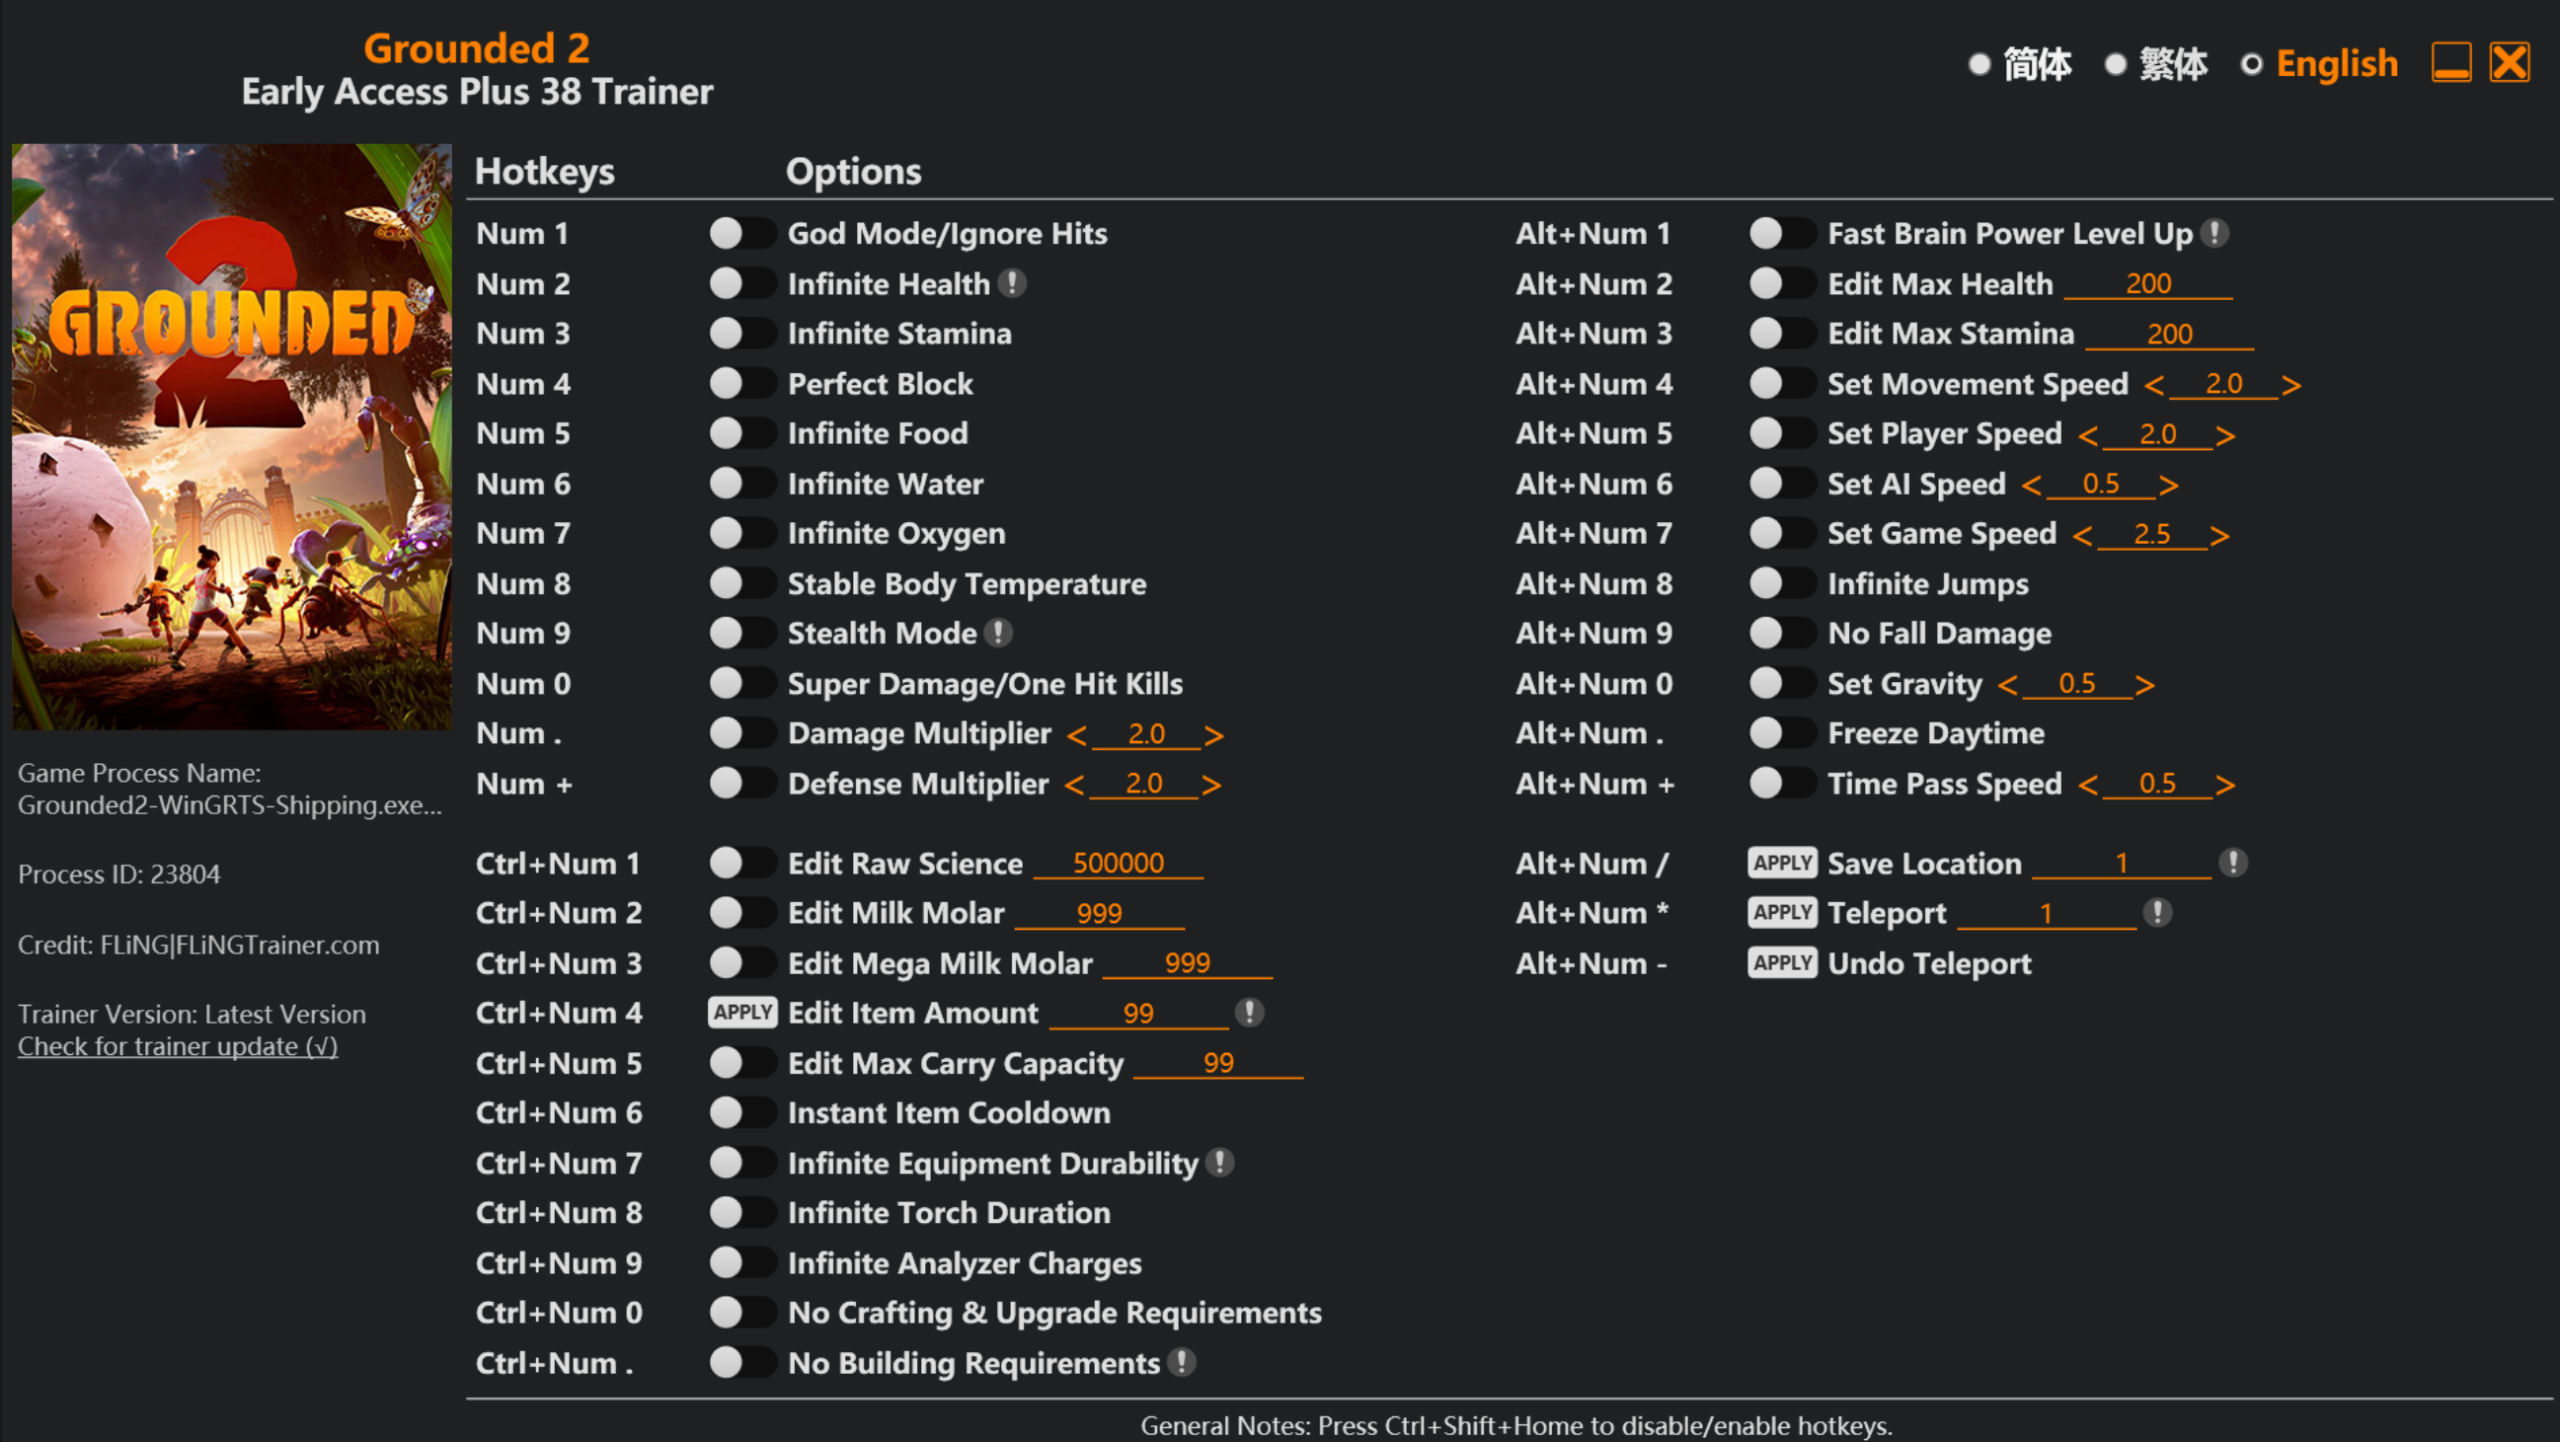Screen dimensions: 2560x1442
Task: Turn on Perfect Block
Action: (742, 383)
